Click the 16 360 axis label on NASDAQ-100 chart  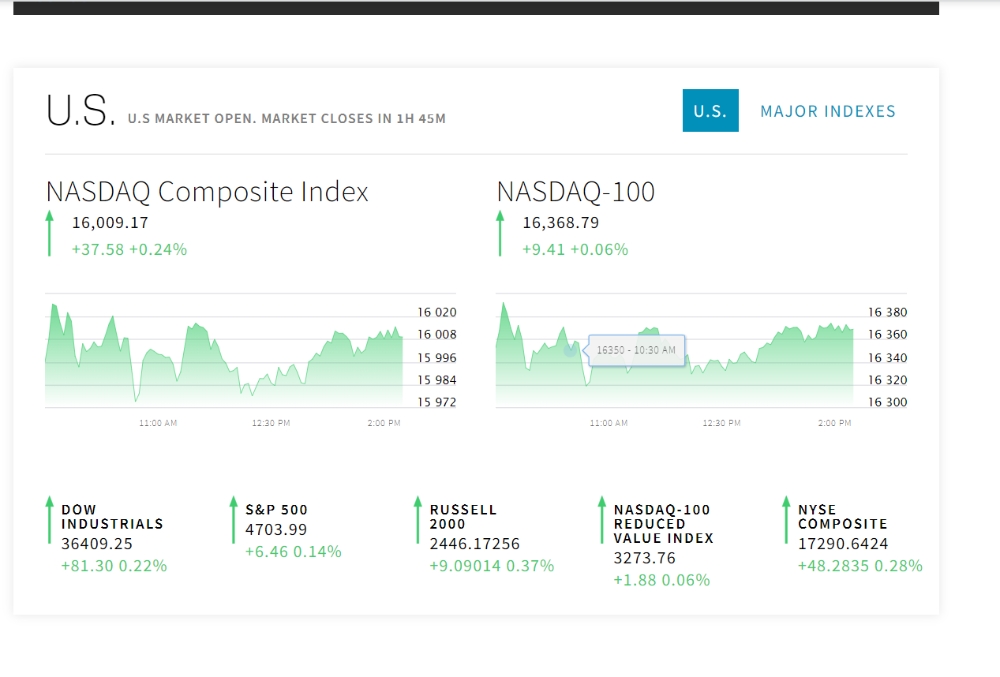(x=887, y=335)
